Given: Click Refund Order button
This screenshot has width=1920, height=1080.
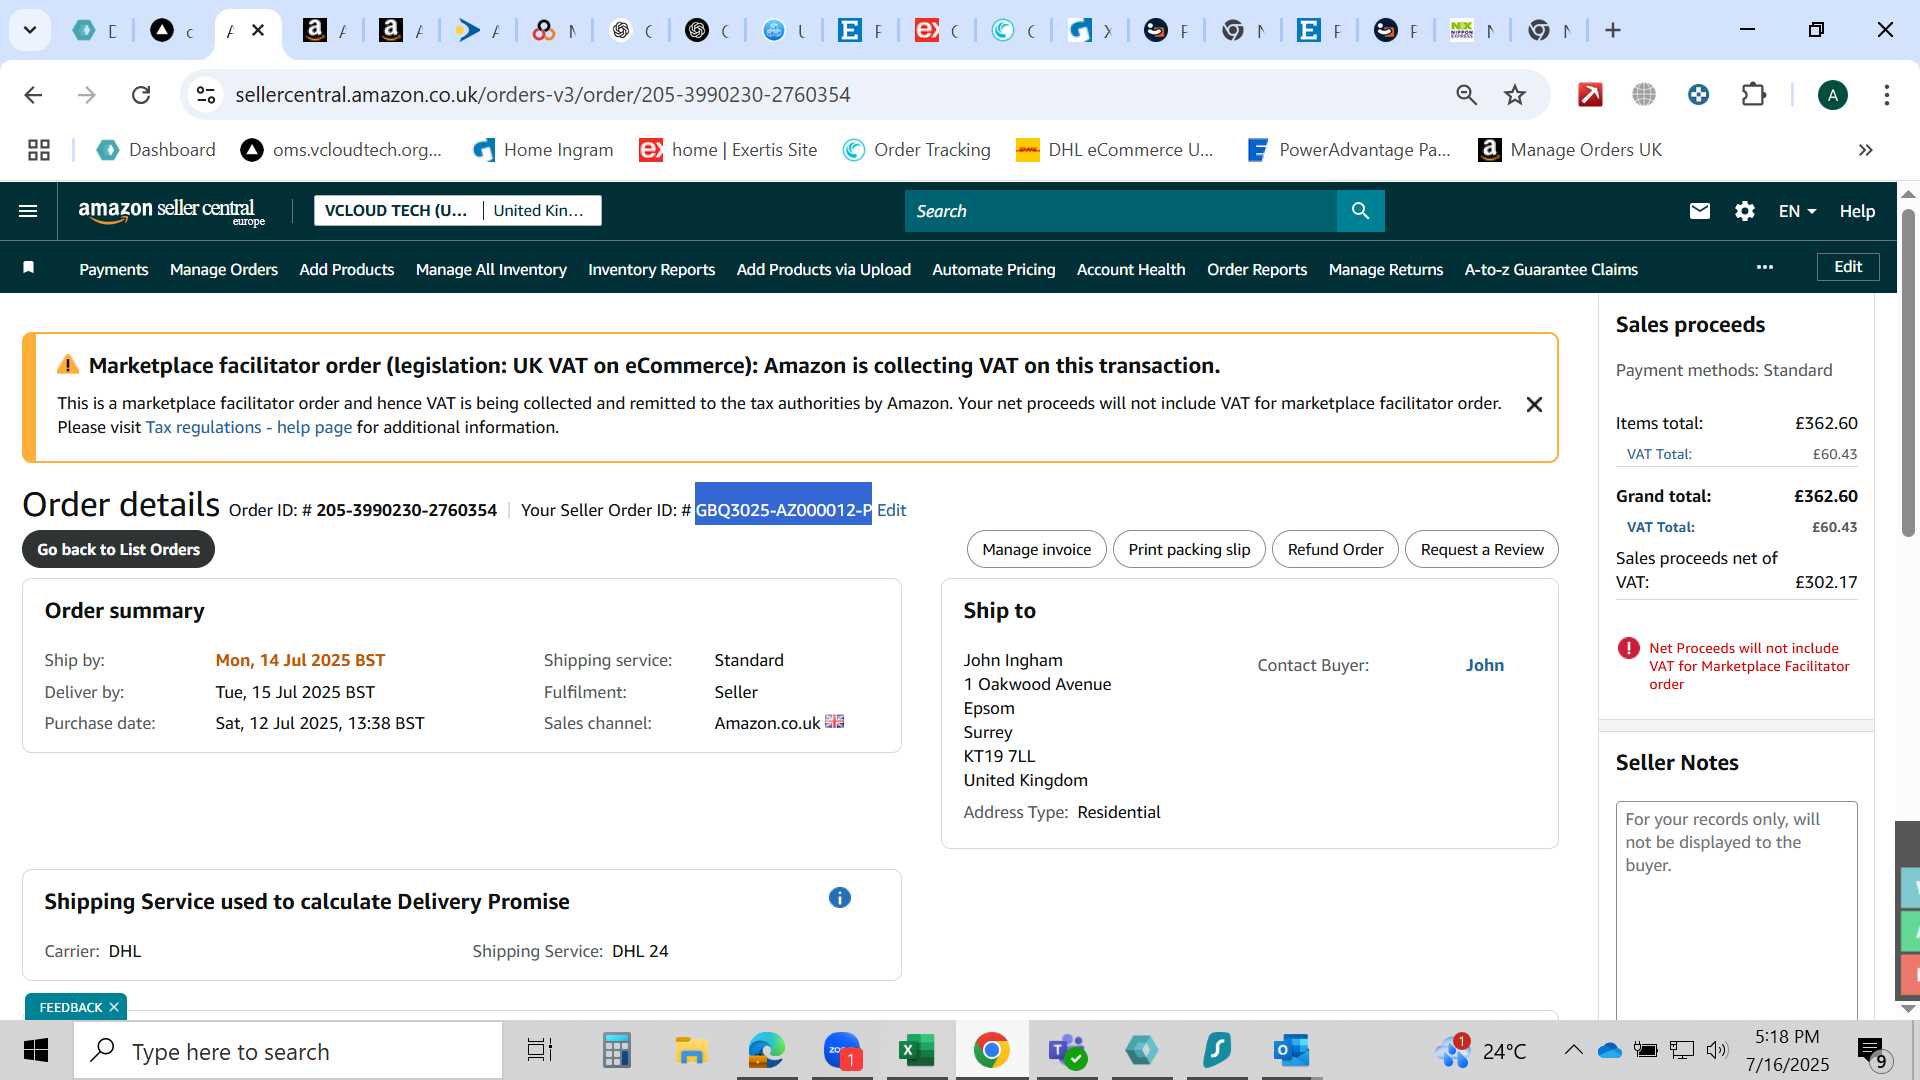Looking at the screenshot, I should coord(1335,549).
